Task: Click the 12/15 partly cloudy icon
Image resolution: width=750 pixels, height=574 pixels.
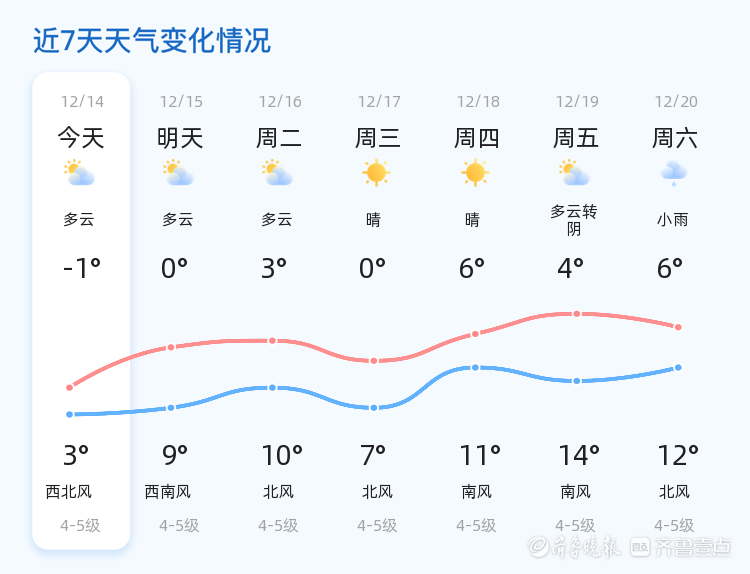Action: (x=178, y=173)
